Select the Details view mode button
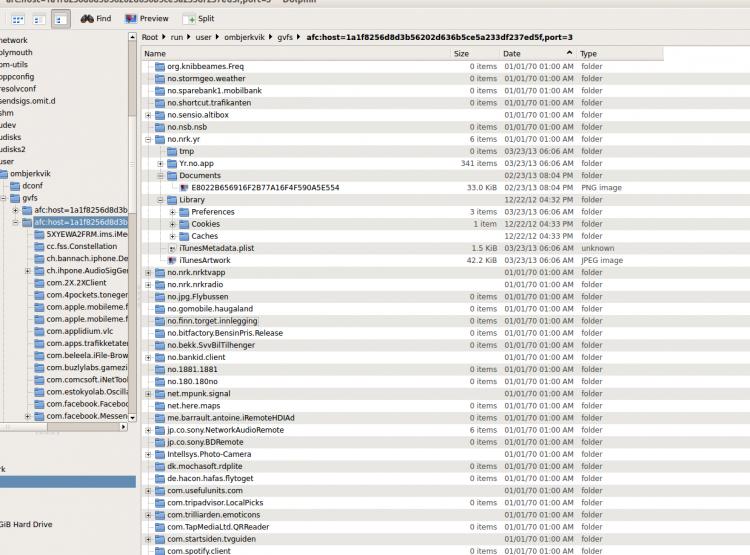The height and width of the screenshot is (555, 750). (60, 20)
